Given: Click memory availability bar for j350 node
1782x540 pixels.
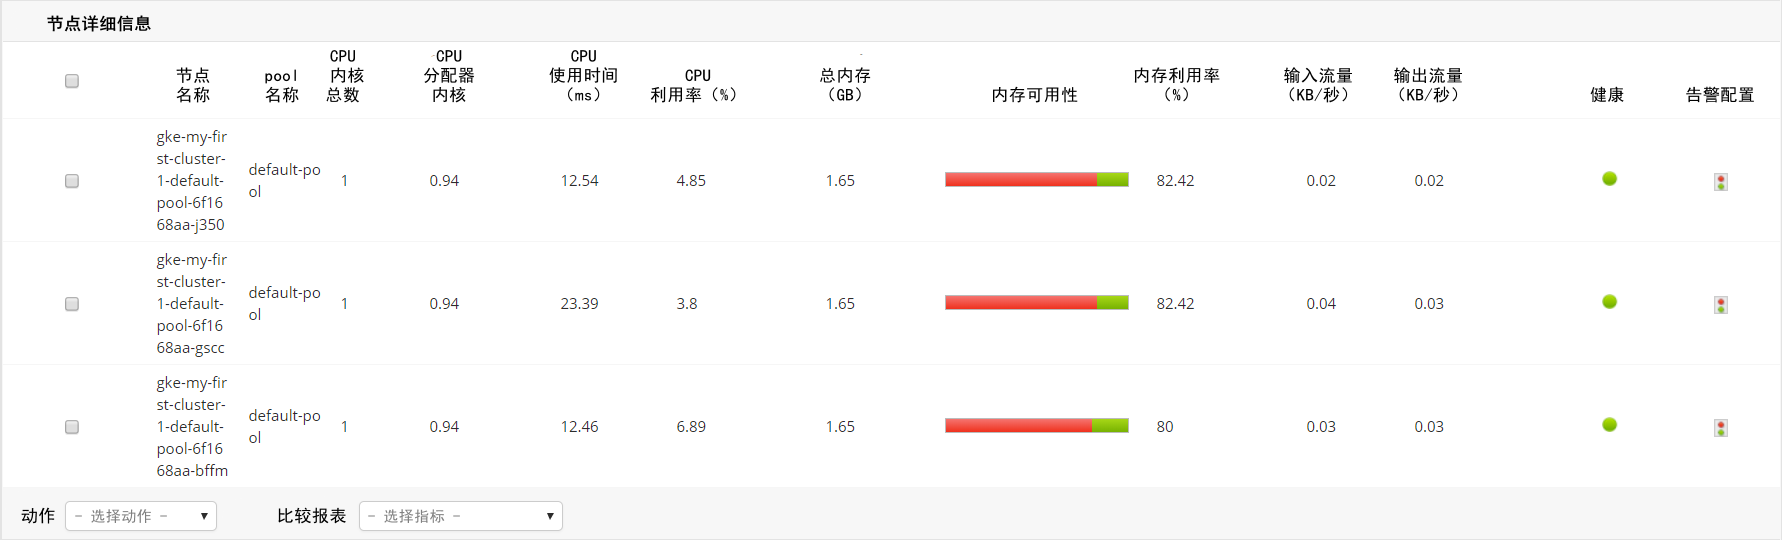Looking at the screenshot, I should point(1036,180).
